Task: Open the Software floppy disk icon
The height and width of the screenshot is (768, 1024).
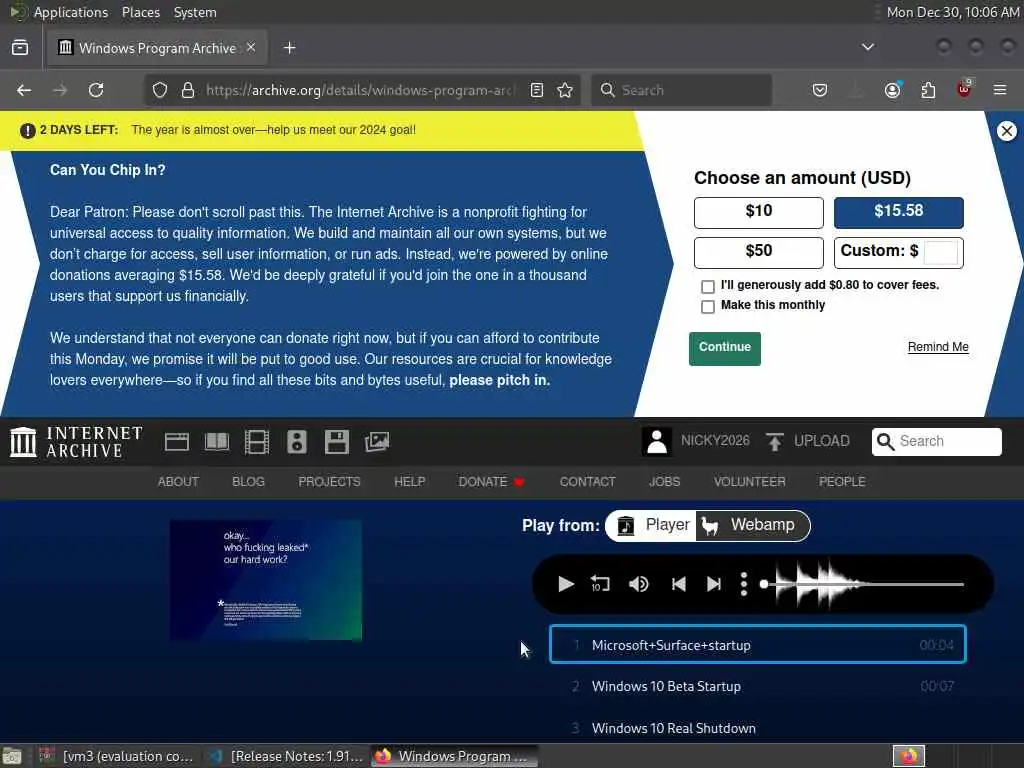Action: coord(337,442)
